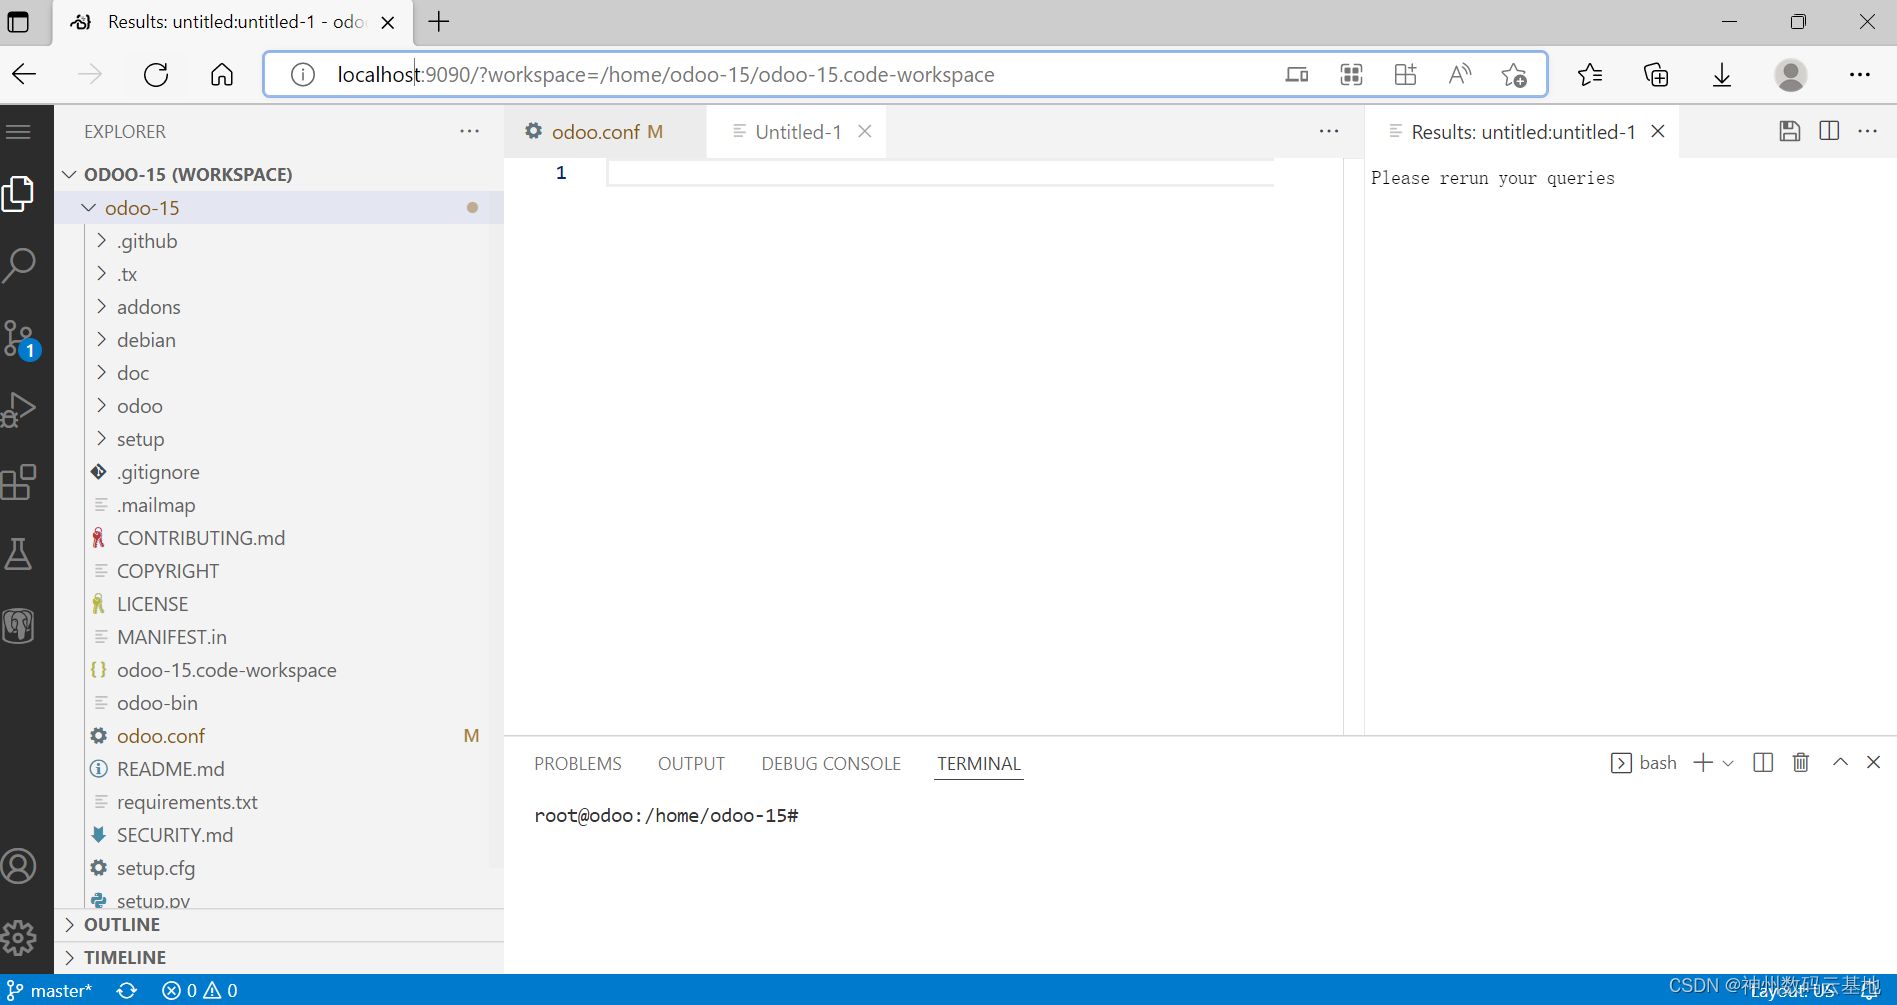Image resolution: width=1897 pixels, height=1005 pixels.
Task: Open browser Collections icon
Action: (x=1656, y=74)
